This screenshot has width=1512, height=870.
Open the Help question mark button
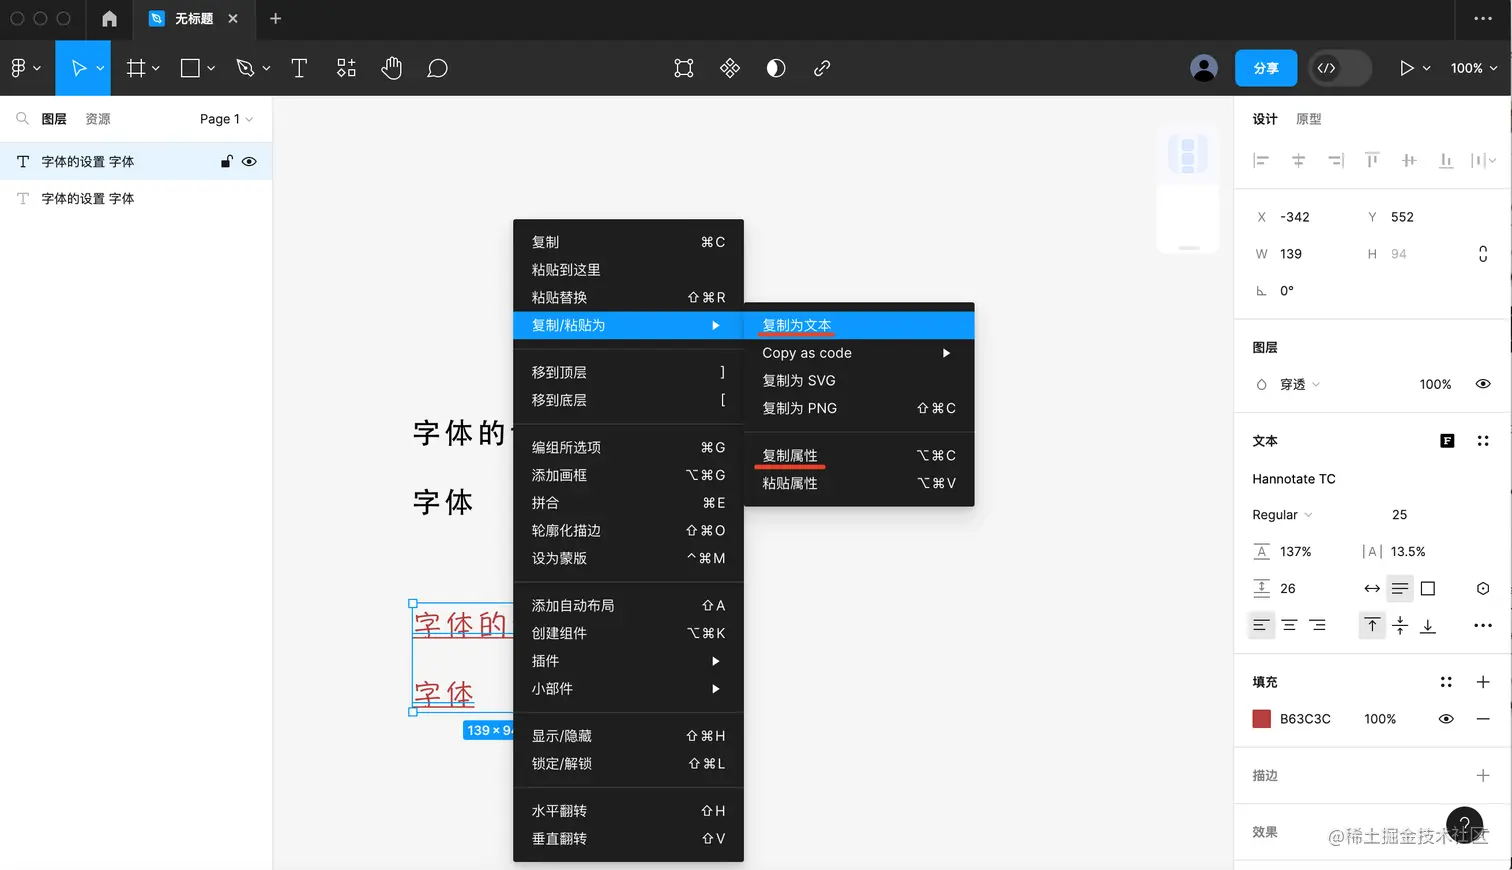(x=1465, y=825)
